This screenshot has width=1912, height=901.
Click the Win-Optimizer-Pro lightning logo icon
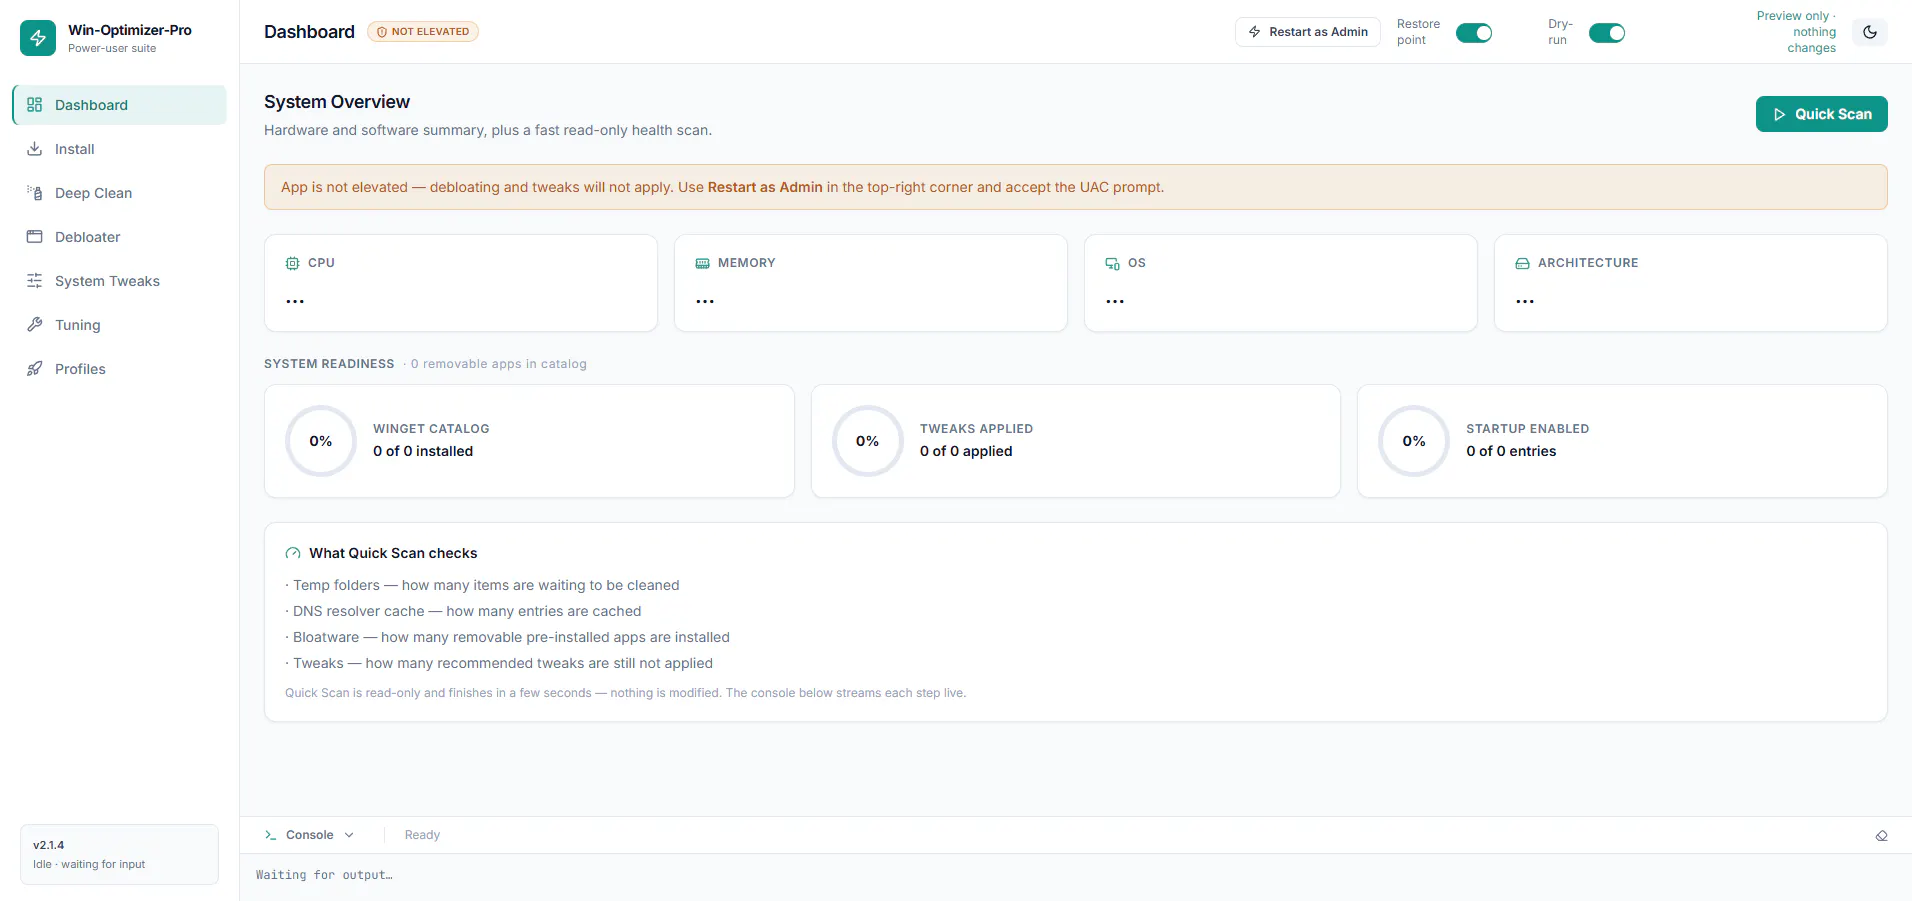38,38
